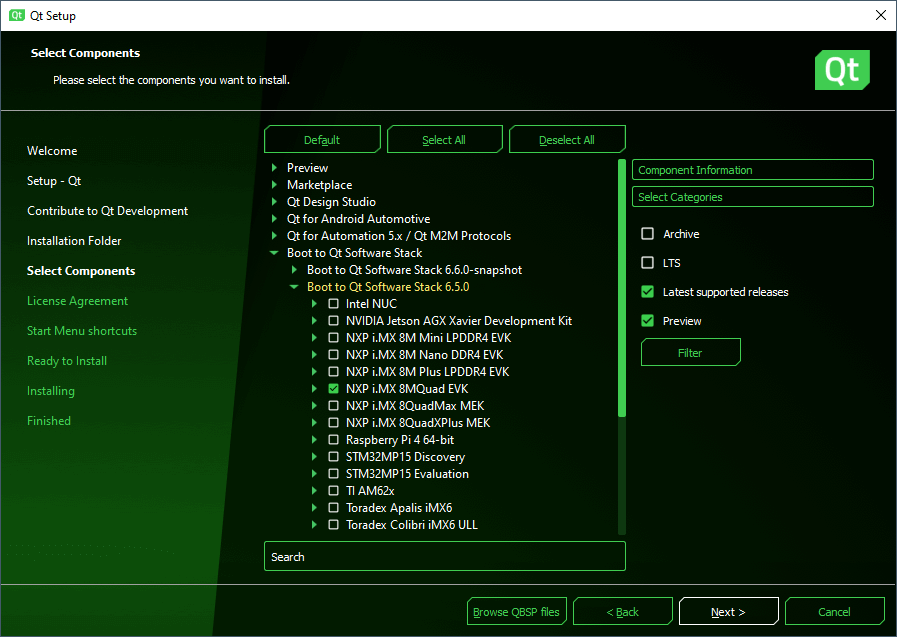The width and height of the screenshot is (897, 637).
Task: Check the LTS category checkbox
Action: click(648, 263)
